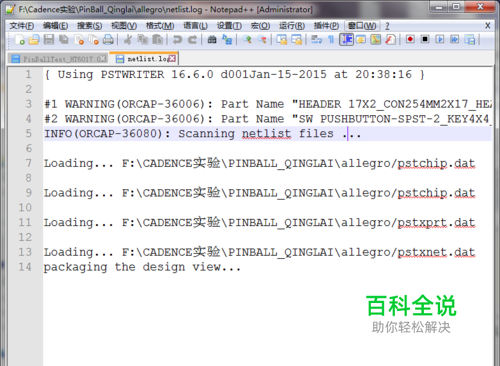Viewport: 500px width, 366px height.
Task: Click the '#1 WARNING(ORCAP-36006)' line
Action: point(268,104)
